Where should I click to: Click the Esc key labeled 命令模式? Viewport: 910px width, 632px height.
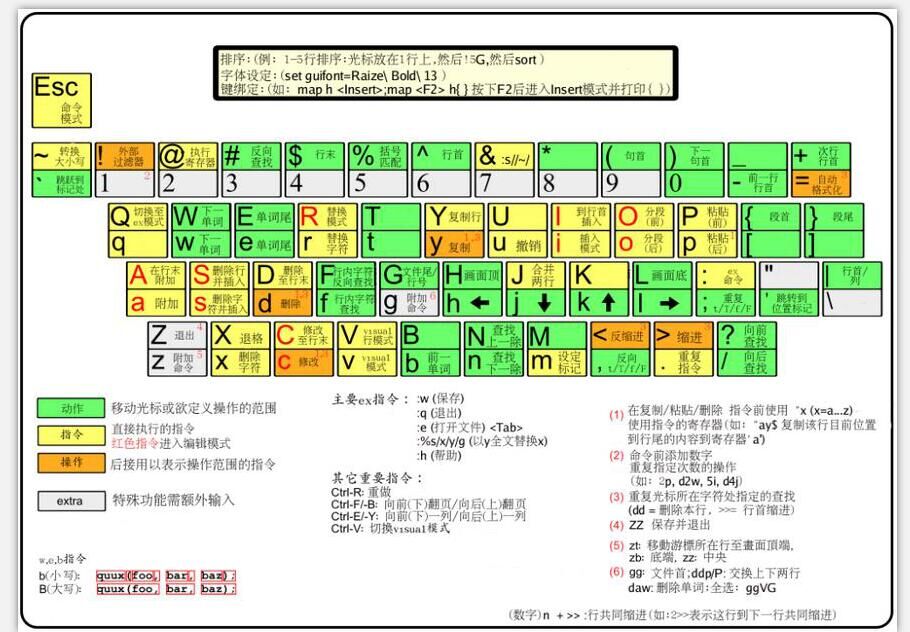tap(62, 100)
